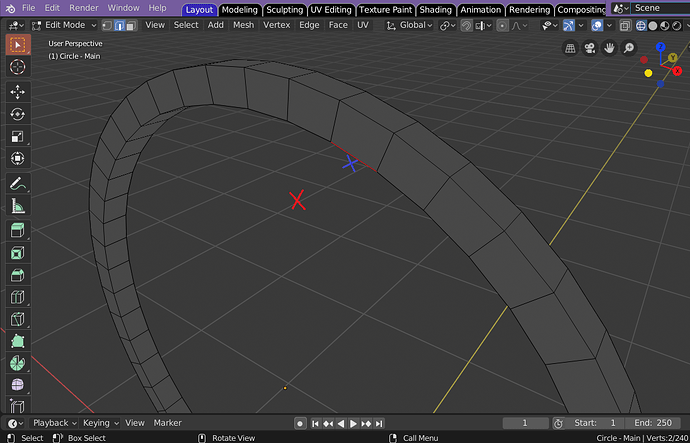Select the Select Box tool
This screenshot has width=690, height=443.
tap(18, 45)
